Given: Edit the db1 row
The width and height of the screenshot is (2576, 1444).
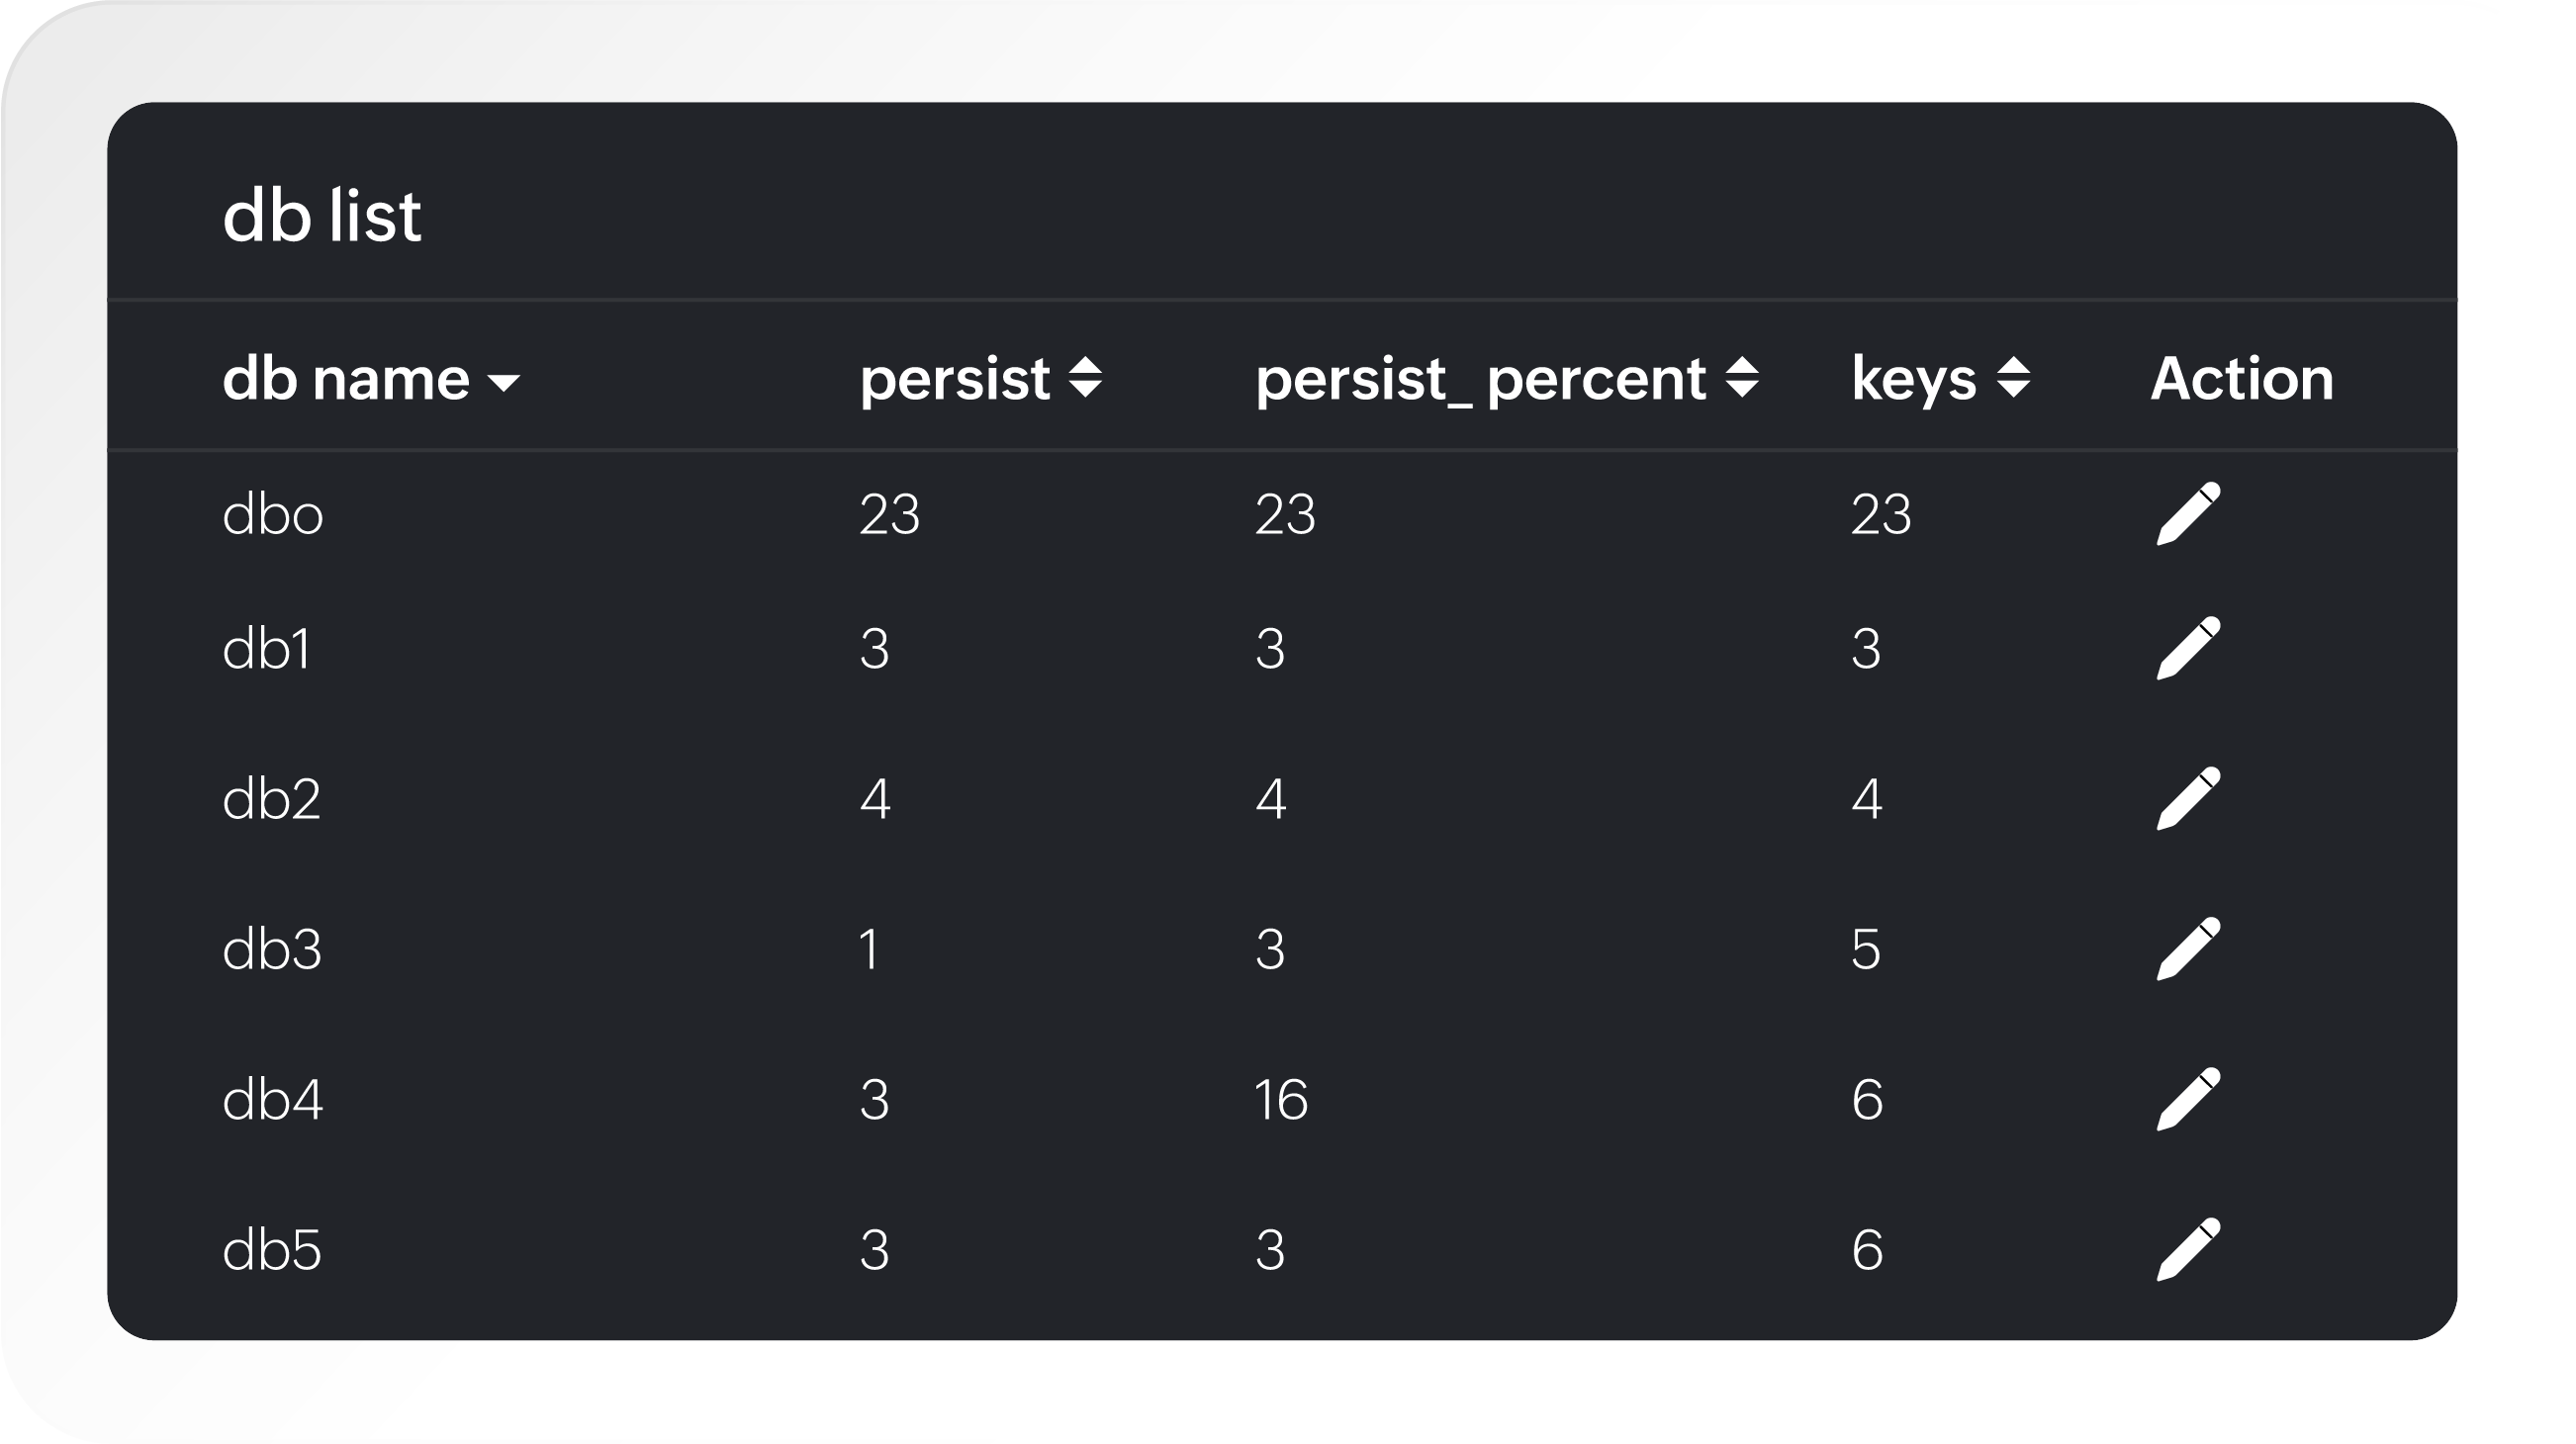Looking at the screenshot, I should 2188,649.
